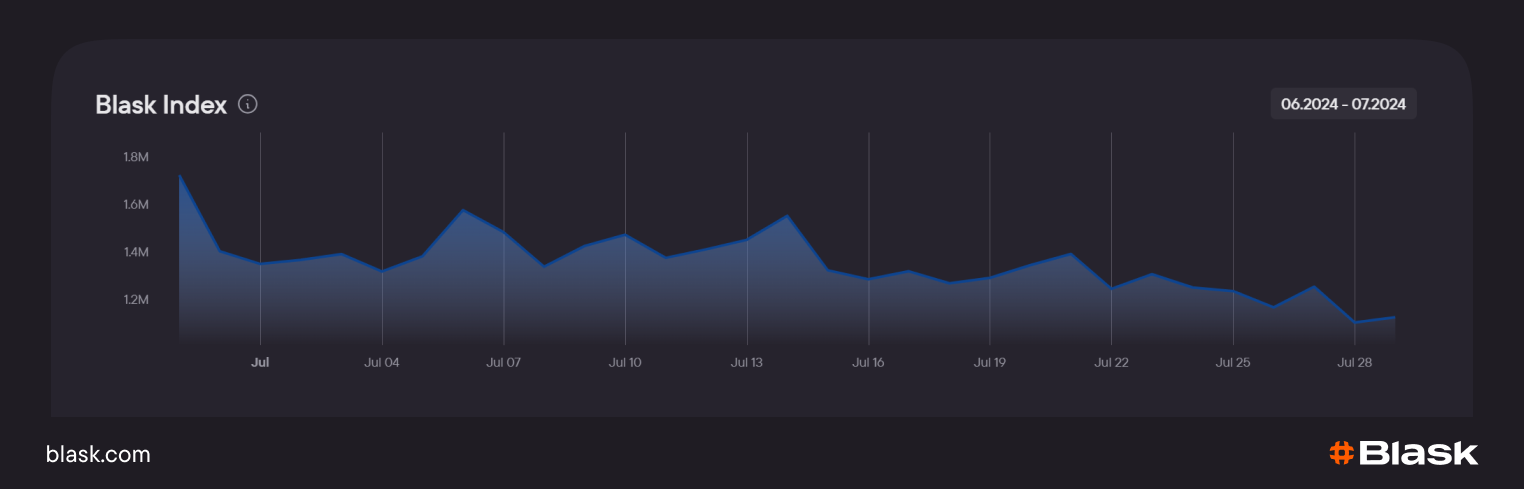The height and width of the screenshot is (489, 1524).
Task: Open the blask.com link
Action: coord(98,454)
